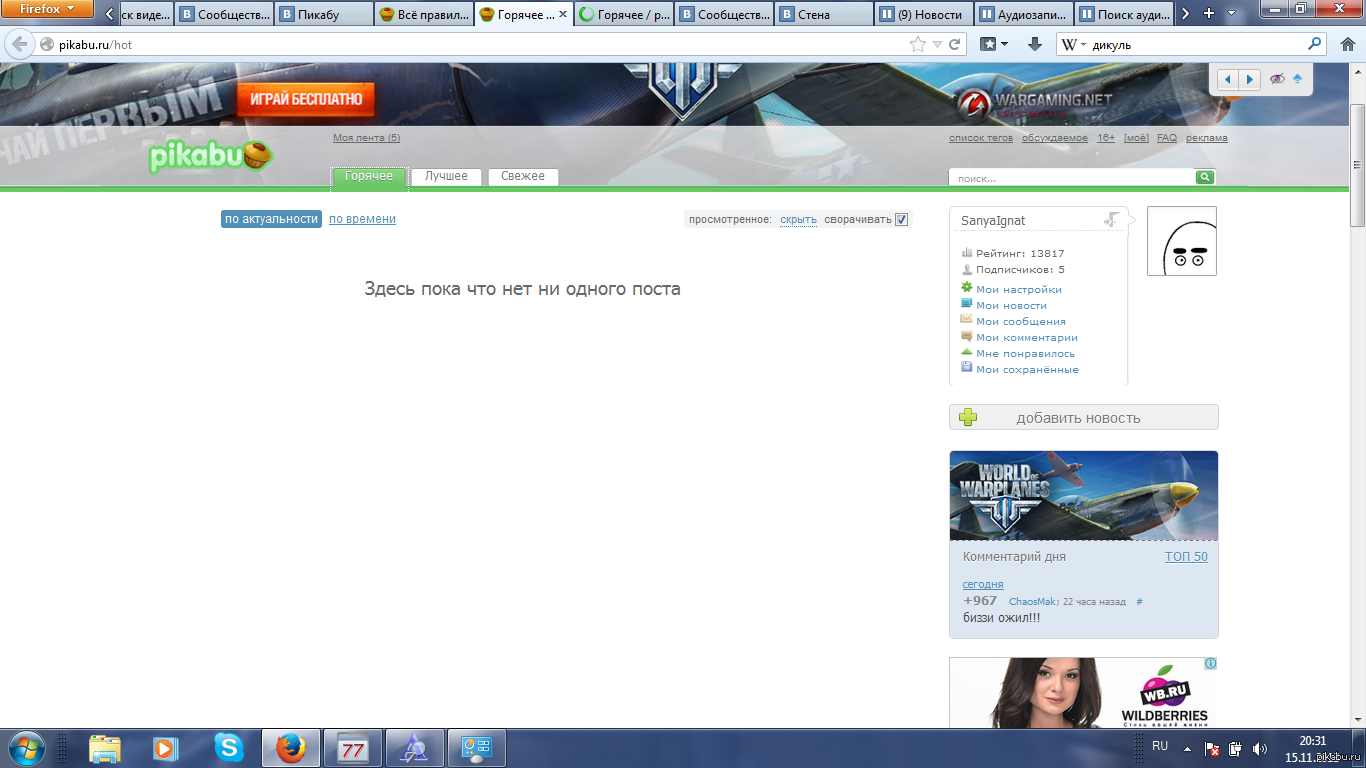Open the Firefox menu dropdown

coord(47,9)
